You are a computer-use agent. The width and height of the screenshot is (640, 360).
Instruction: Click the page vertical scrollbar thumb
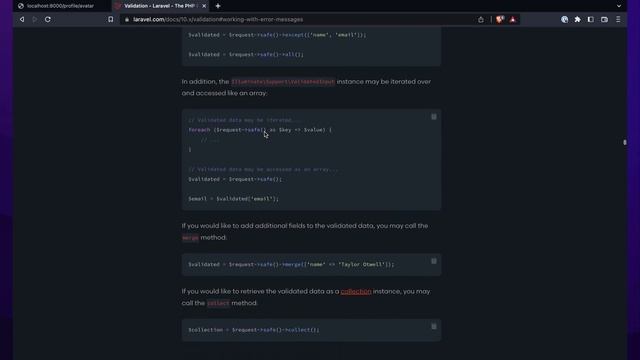pyautogui.click(x=624, y=142)
